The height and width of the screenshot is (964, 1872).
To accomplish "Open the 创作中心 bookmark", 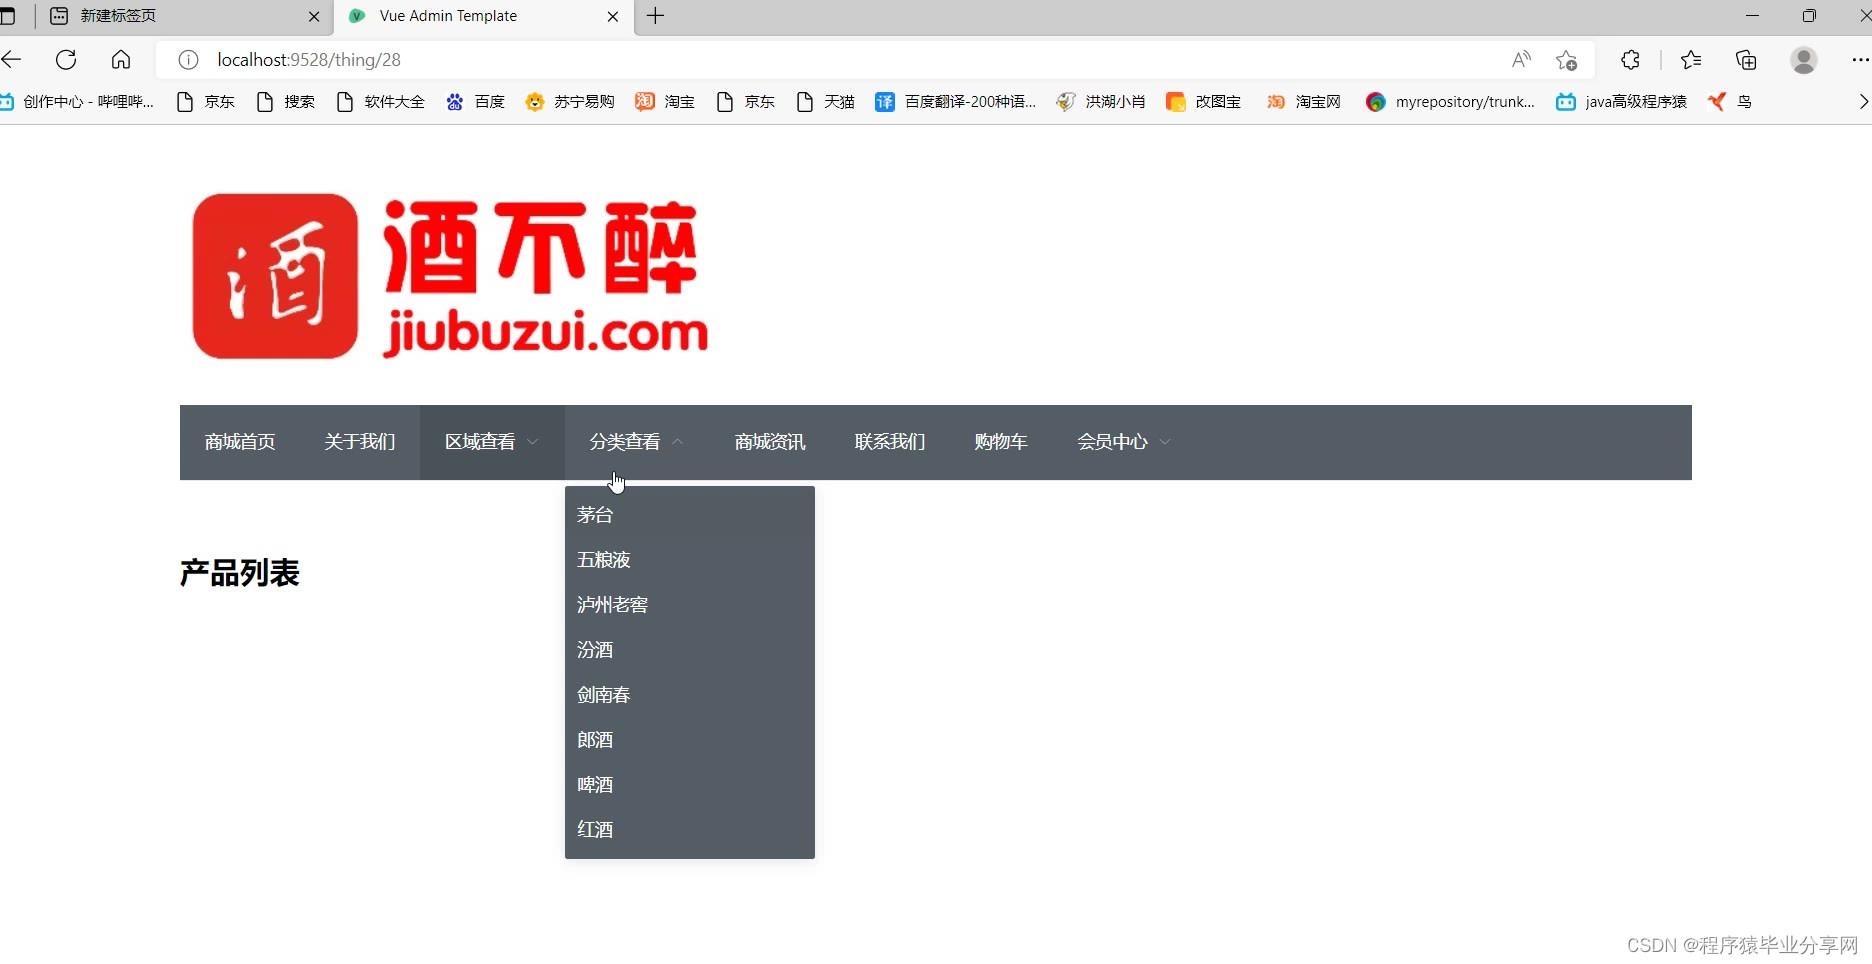I will (x=77, y=102).
